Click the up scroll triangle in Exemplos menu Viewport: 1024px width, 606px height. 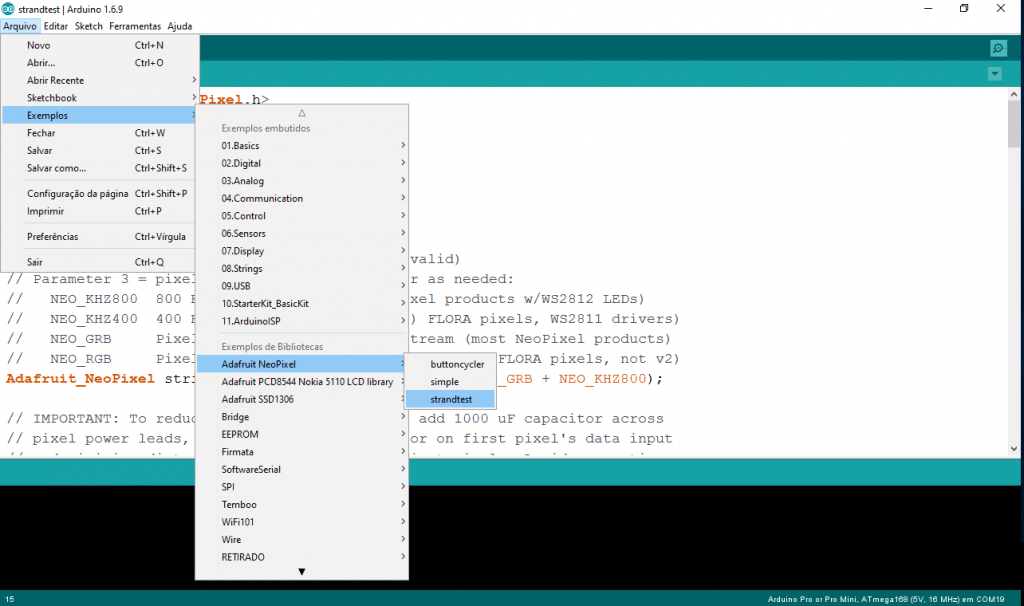tap(302, 113)
